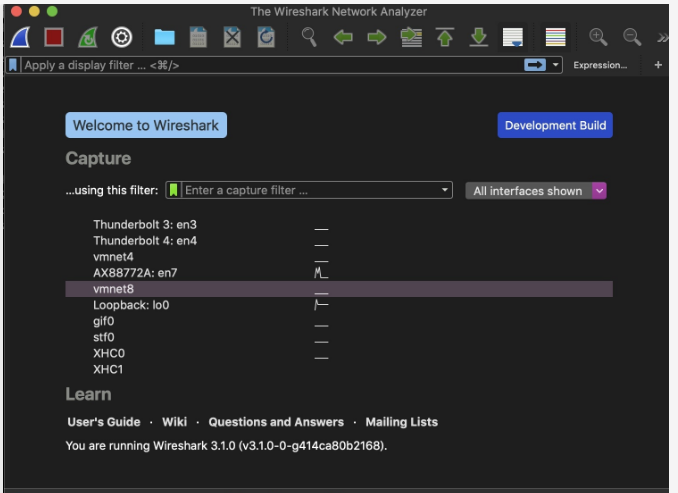The width and height of the screenshot is (678, 493).
Task: Select the vmnet4 interface
Action: 113,257
